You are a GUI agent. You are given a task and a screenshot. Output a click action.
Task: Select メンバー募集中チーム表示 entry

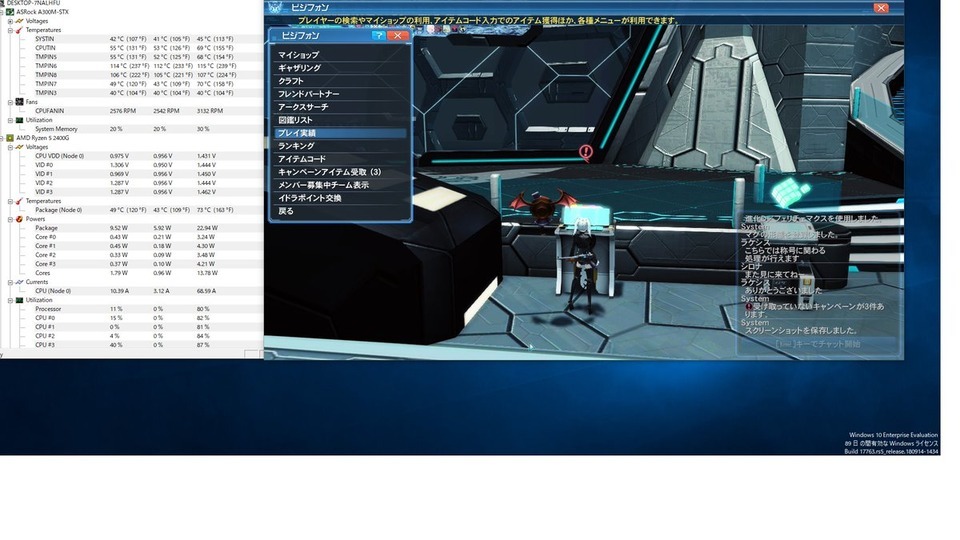click(340, 185)
